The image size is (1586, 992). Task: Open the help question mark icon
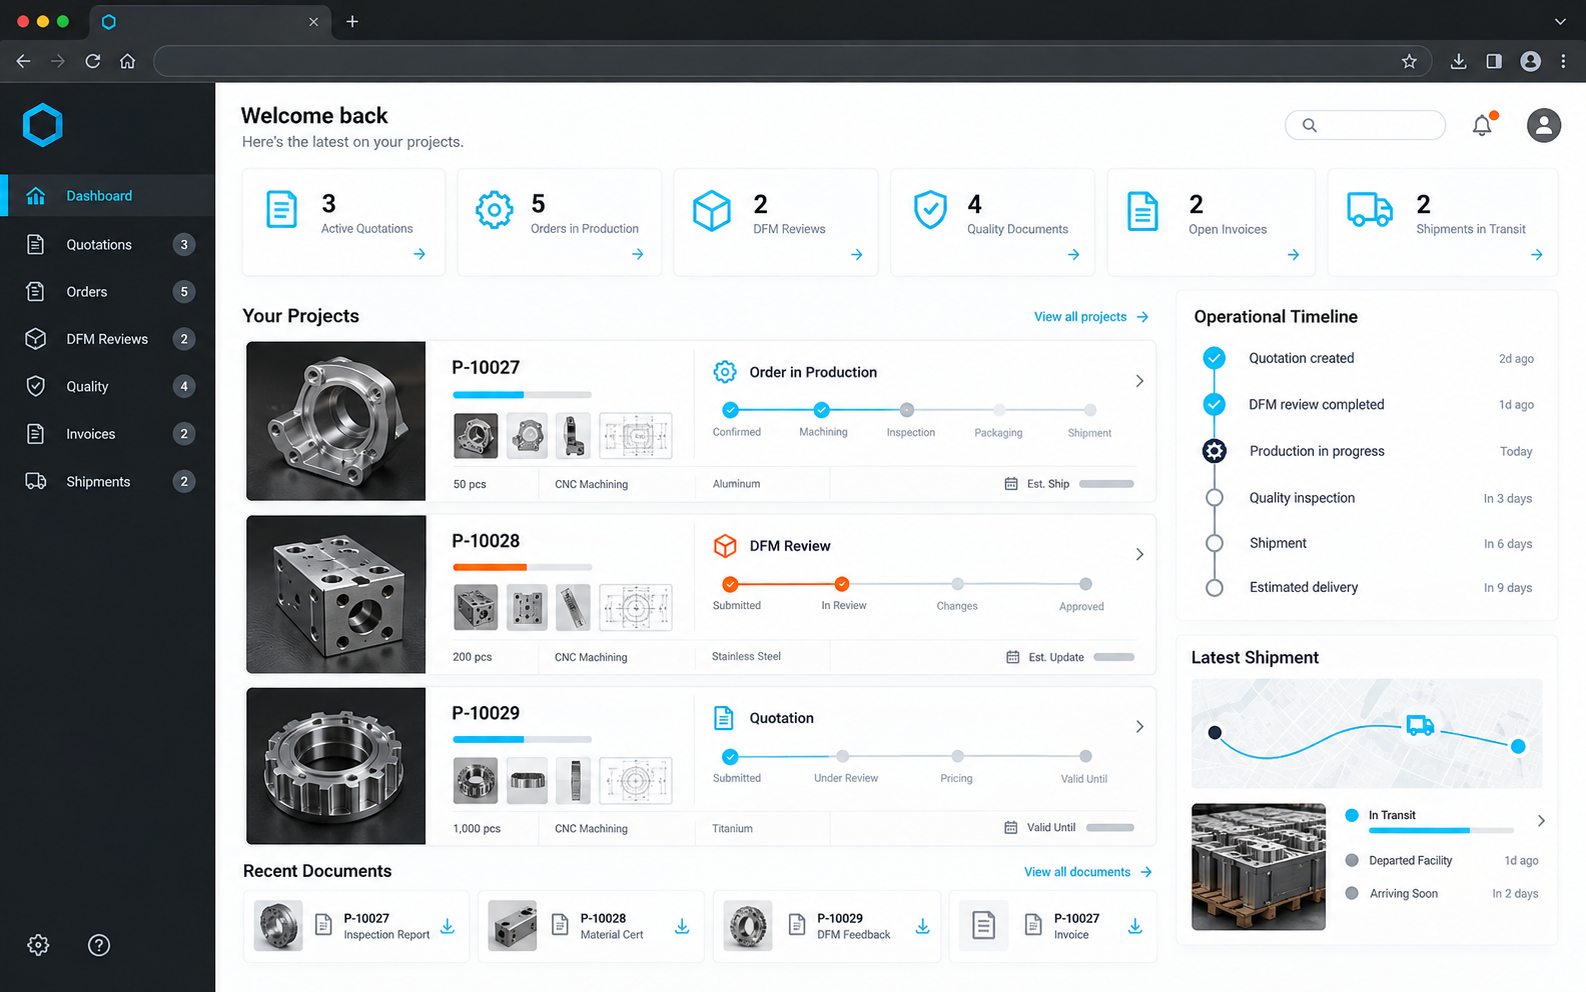(x=99, y=945)
